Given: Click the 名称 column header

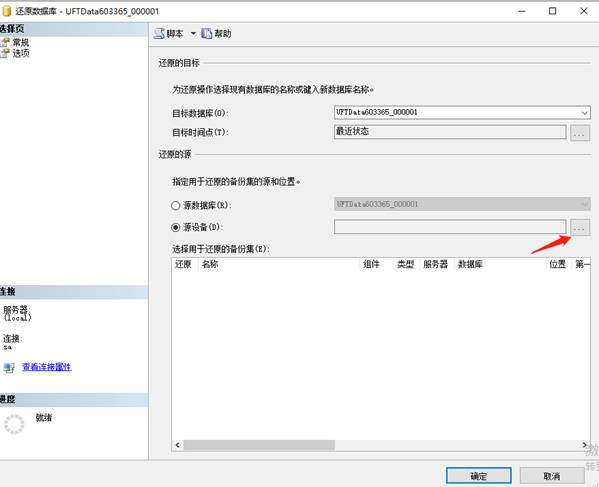Looking at the screenshot, I should [x=210, y=264].
